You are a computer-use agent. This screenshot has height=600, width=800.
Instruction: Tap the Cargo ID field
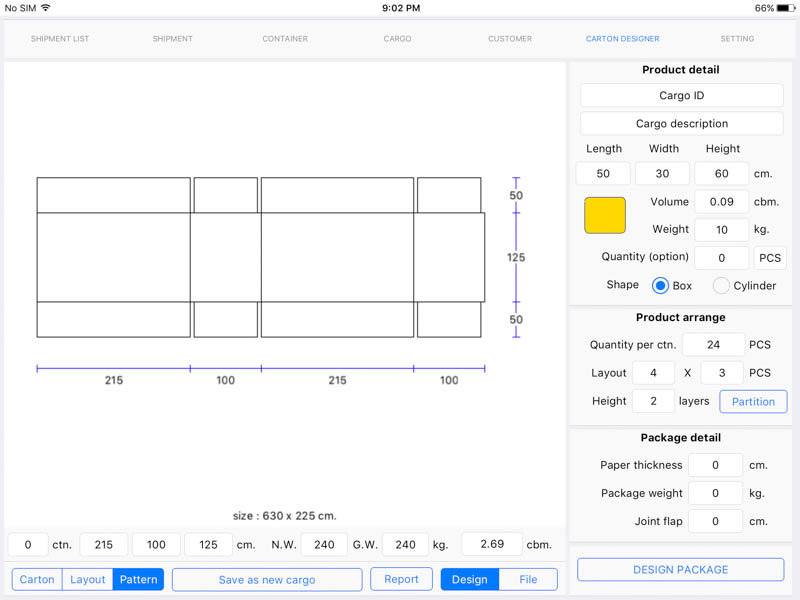coord(682,95)
